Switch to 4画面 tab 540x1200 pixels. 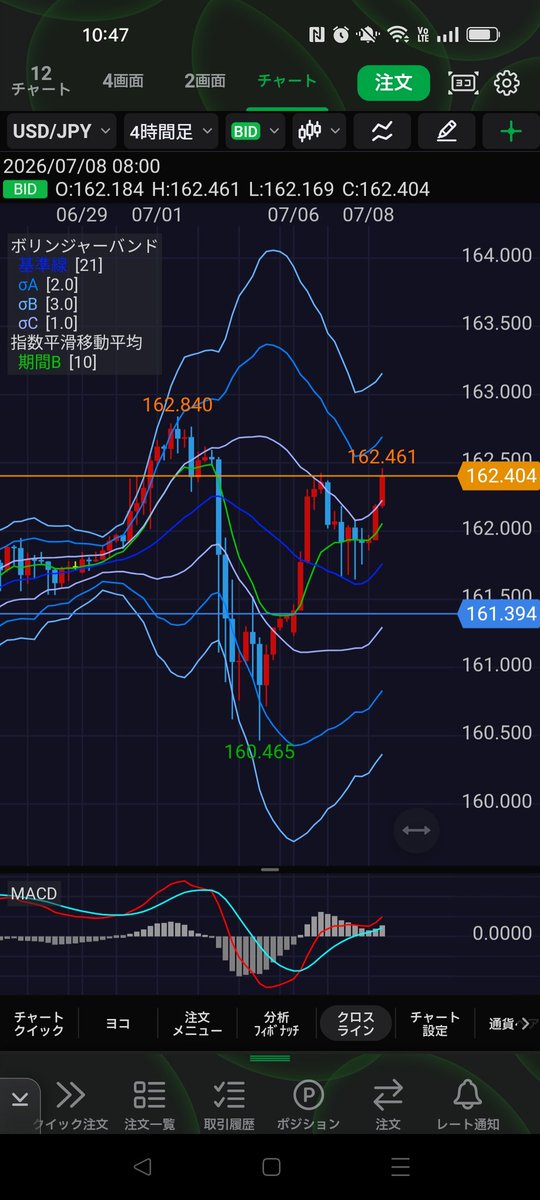(x=122, y=80)
